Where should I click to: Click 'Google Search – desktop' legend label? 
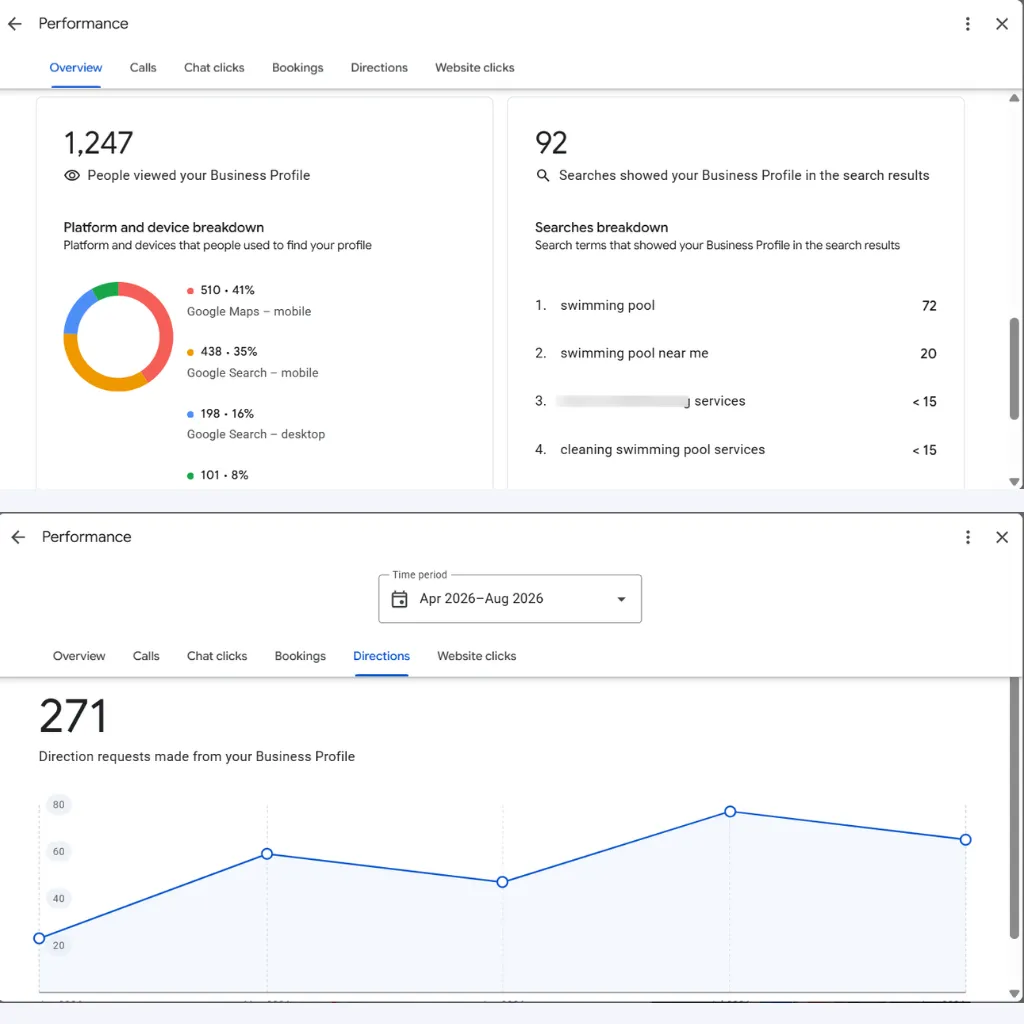256,434
